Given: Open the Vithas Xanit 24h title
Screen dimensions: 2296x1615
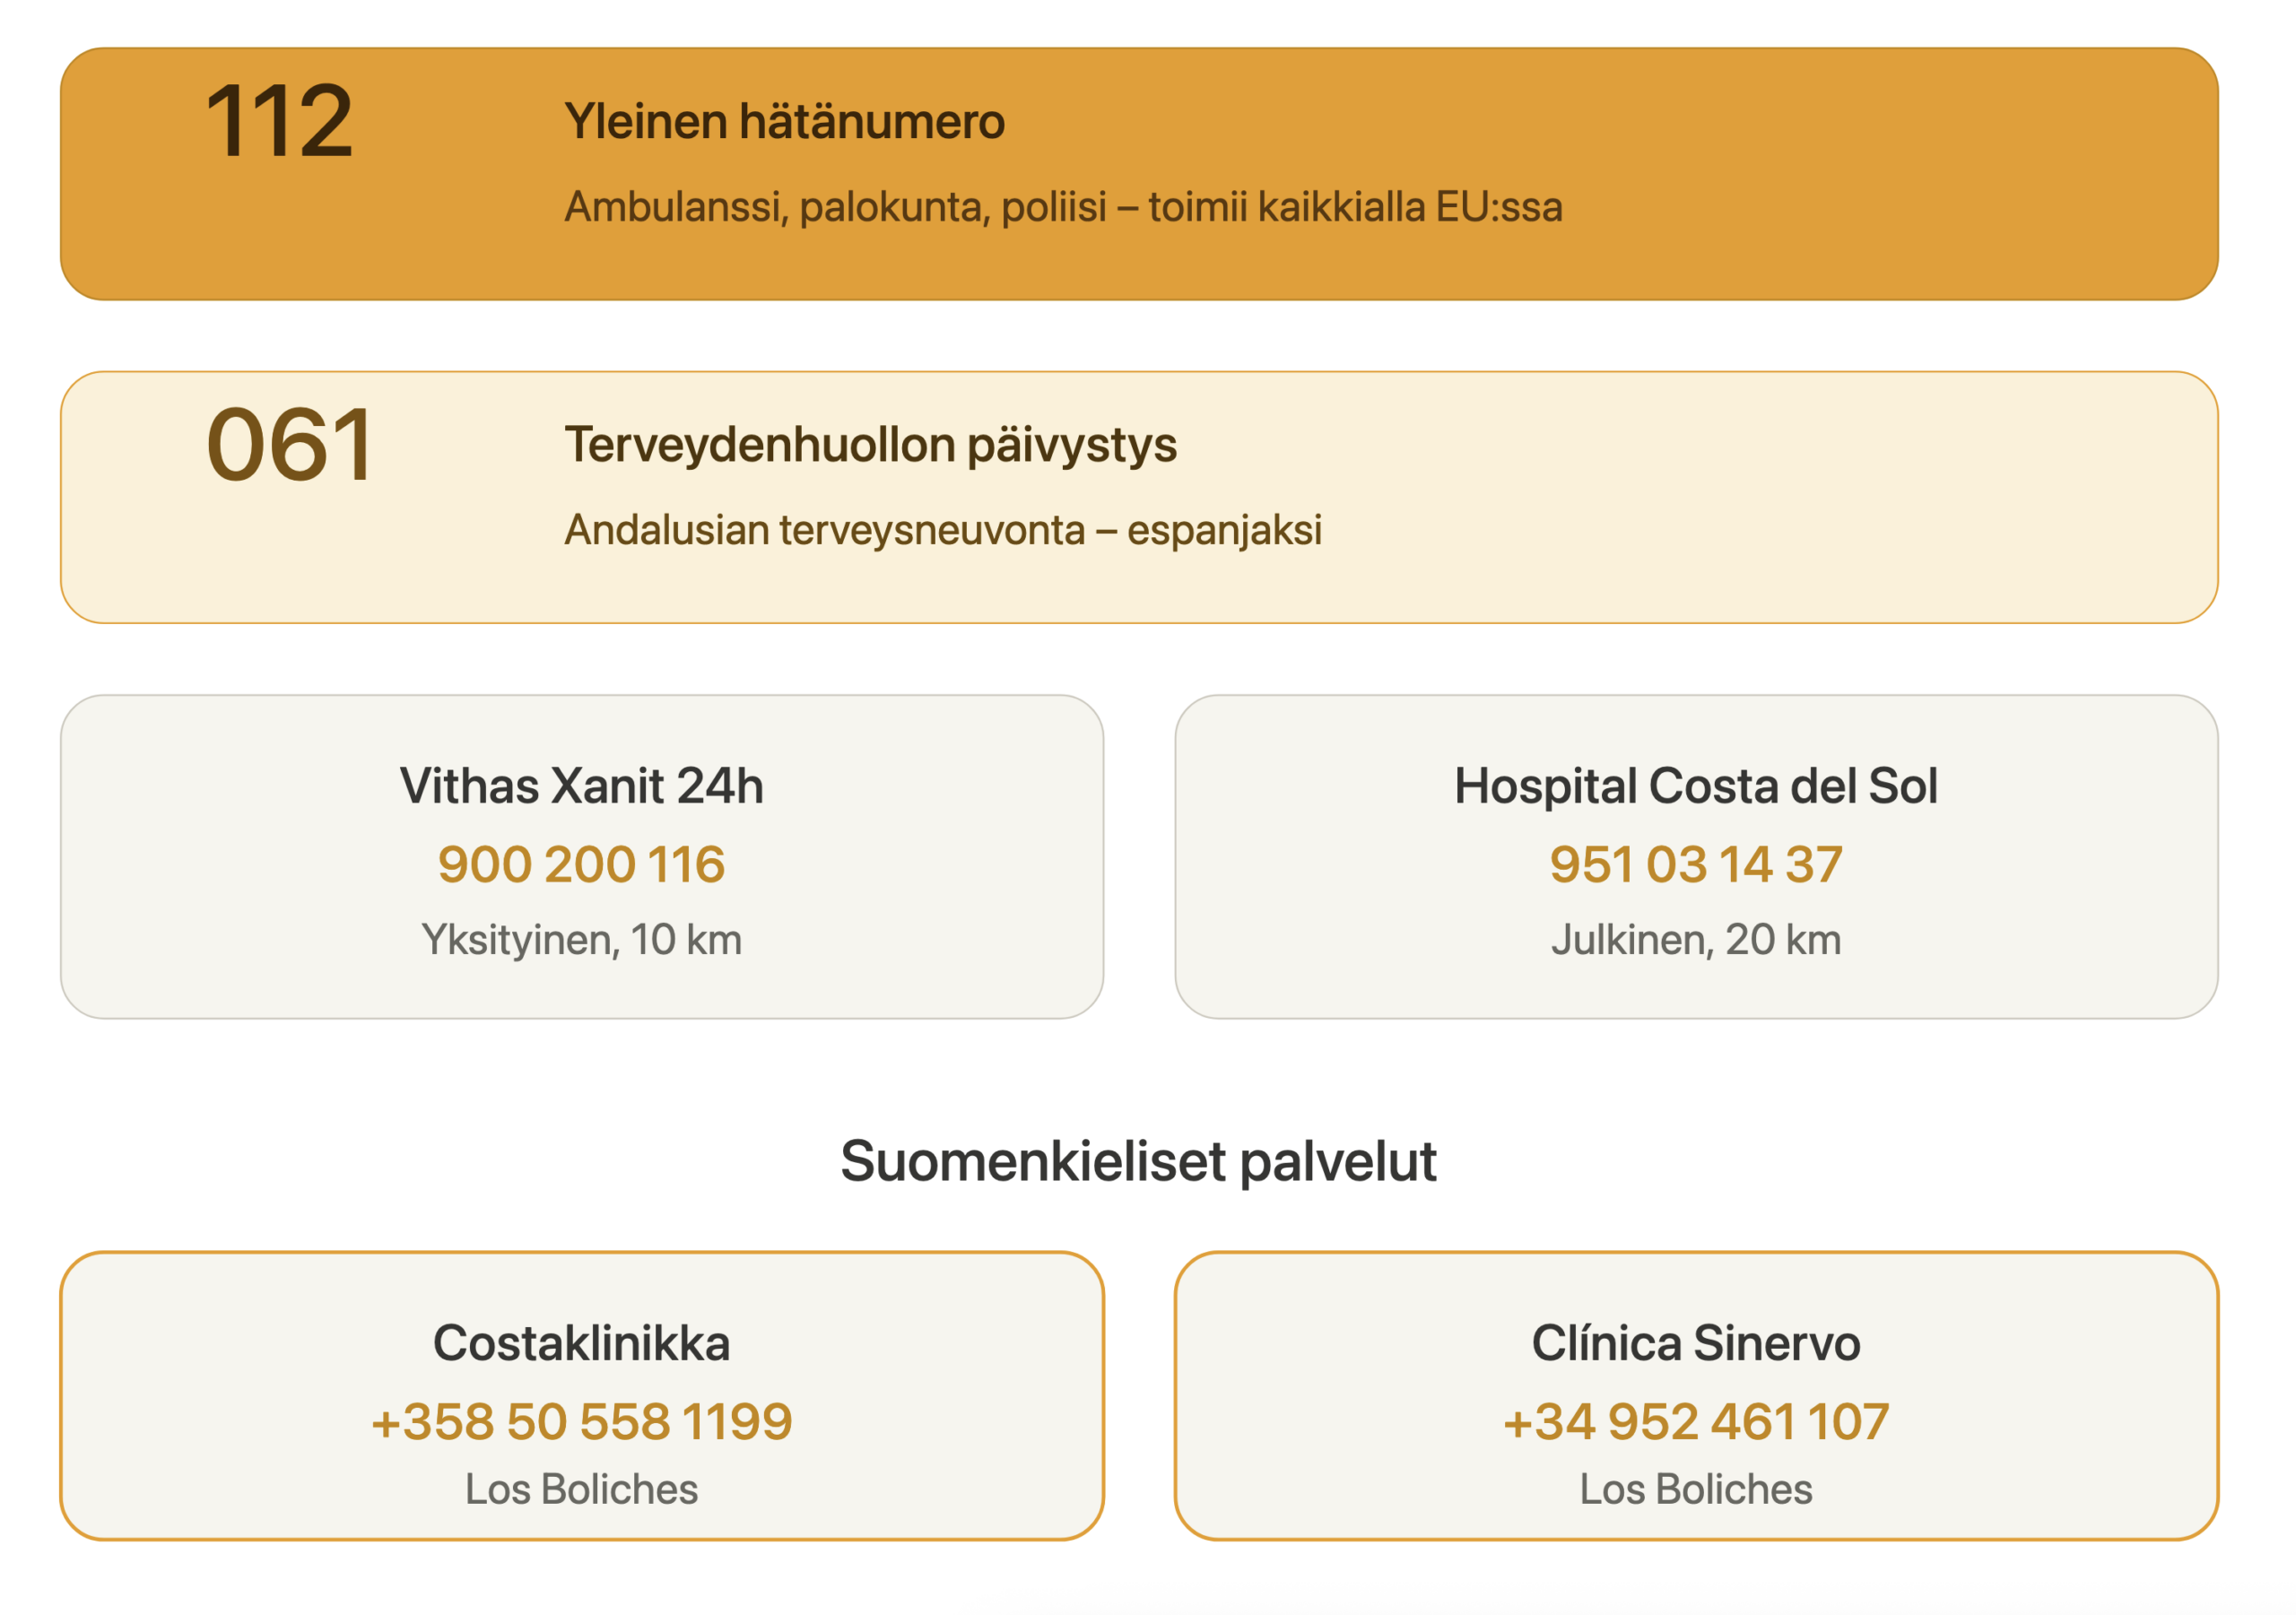Looking at the screenshot, I should (581, 786).
